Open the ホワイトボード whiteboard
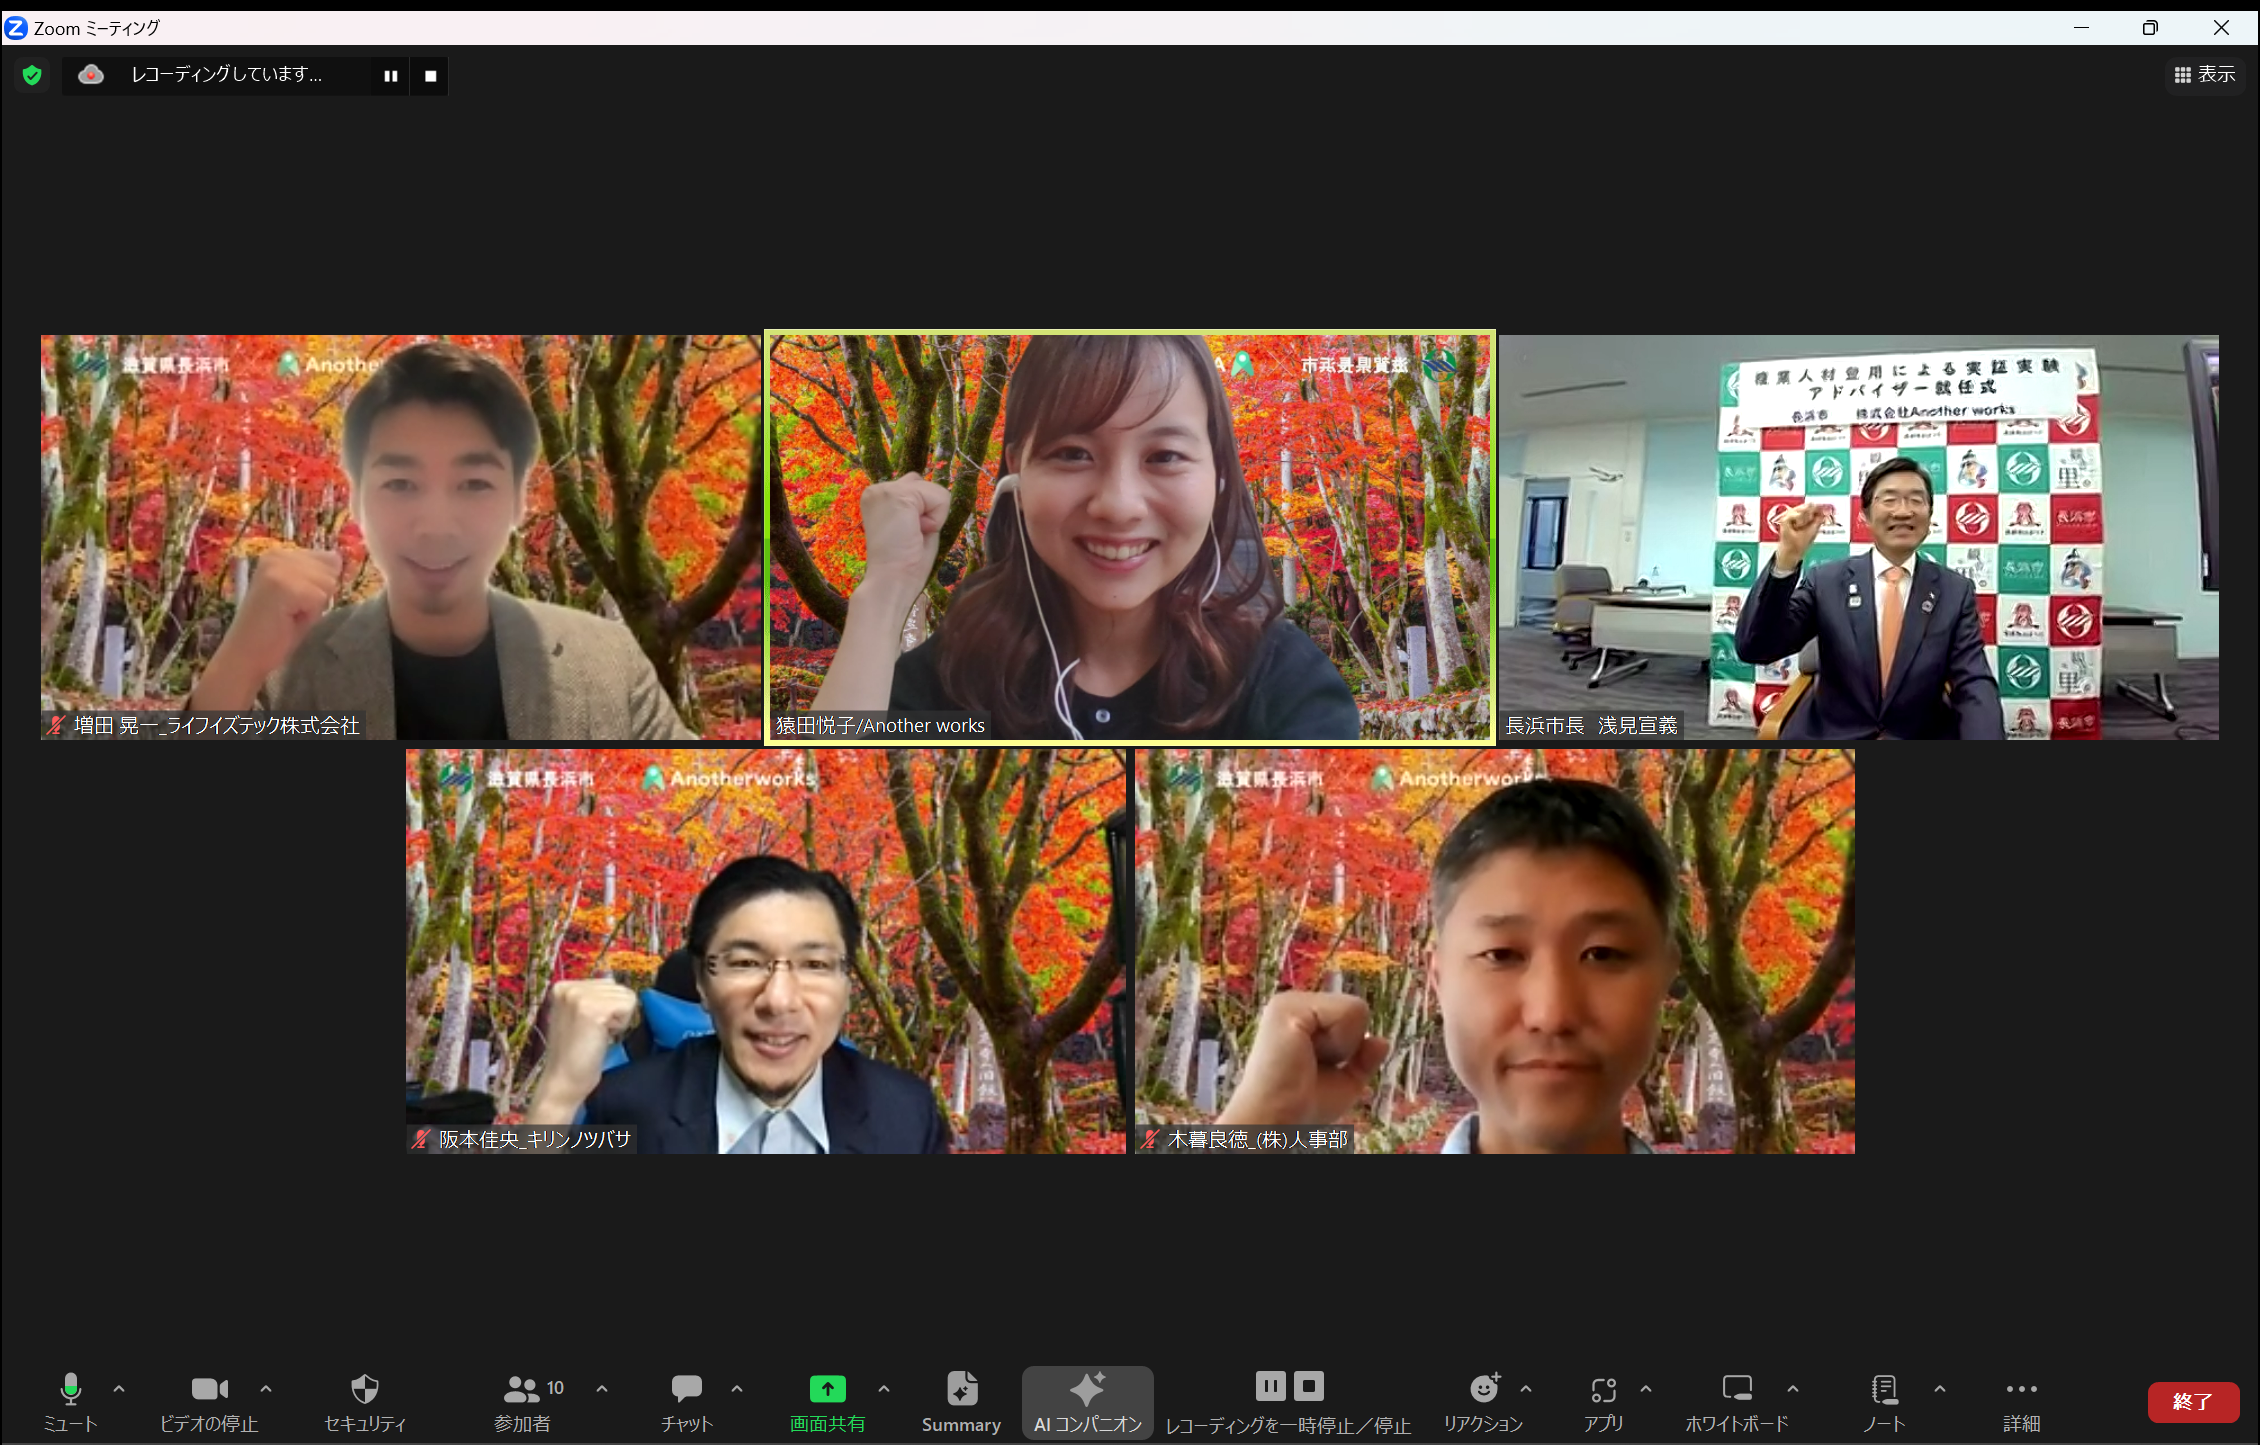Screen dimensions: 2260x1445 (x=1737, y=1402)
